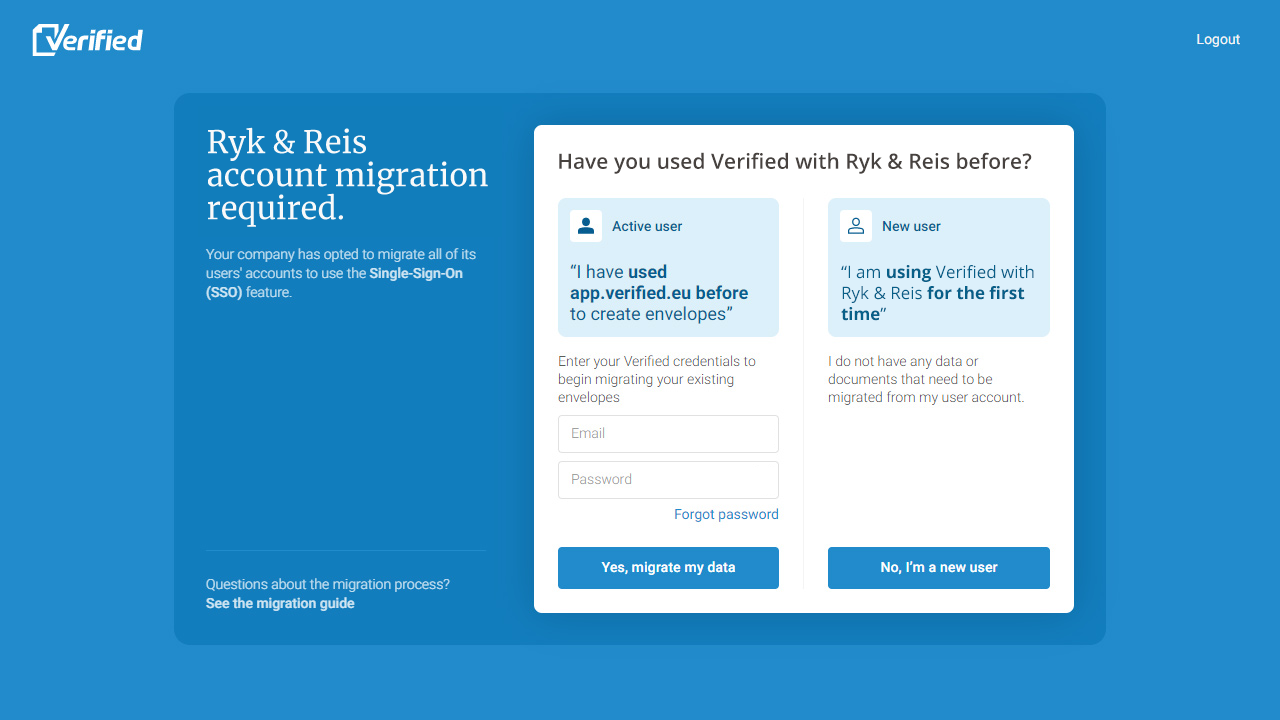1280x720 pixels.
Task: Open the Forgot password link
Action: (x=726, y=514)
